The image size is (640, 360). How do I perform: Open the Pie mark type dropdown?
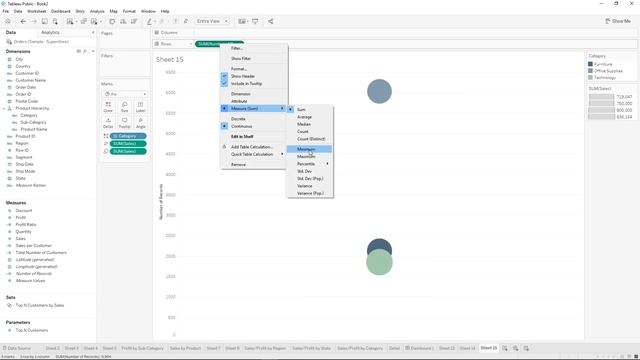click(x=125, y=94)
